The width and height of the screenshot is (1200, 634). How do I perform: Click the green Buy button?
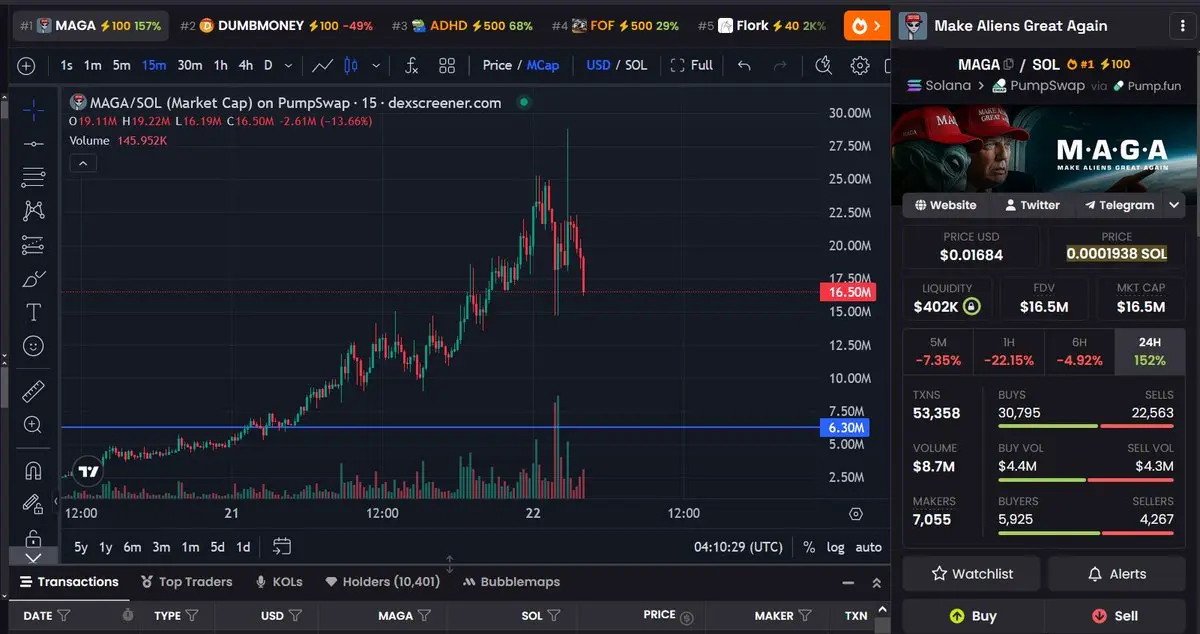972,616
